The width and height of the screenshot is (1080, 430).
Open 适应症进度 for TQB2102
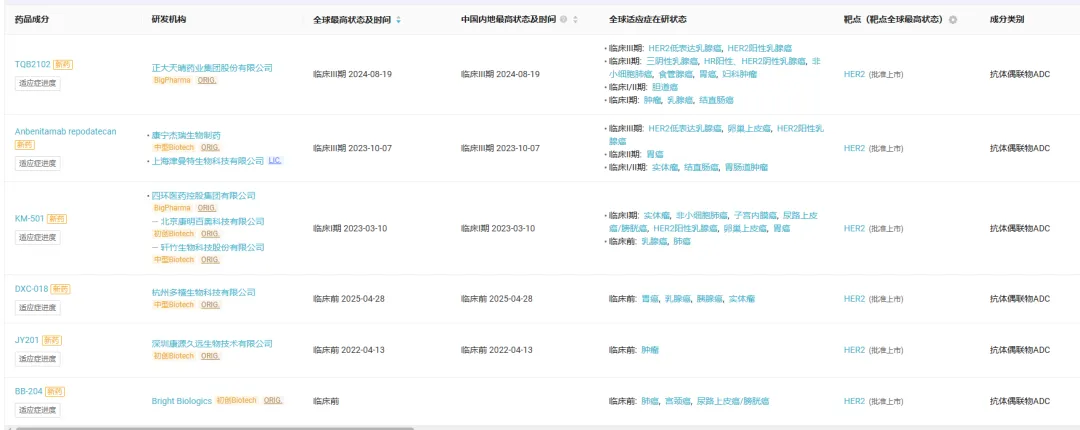(x=38, y=82)
